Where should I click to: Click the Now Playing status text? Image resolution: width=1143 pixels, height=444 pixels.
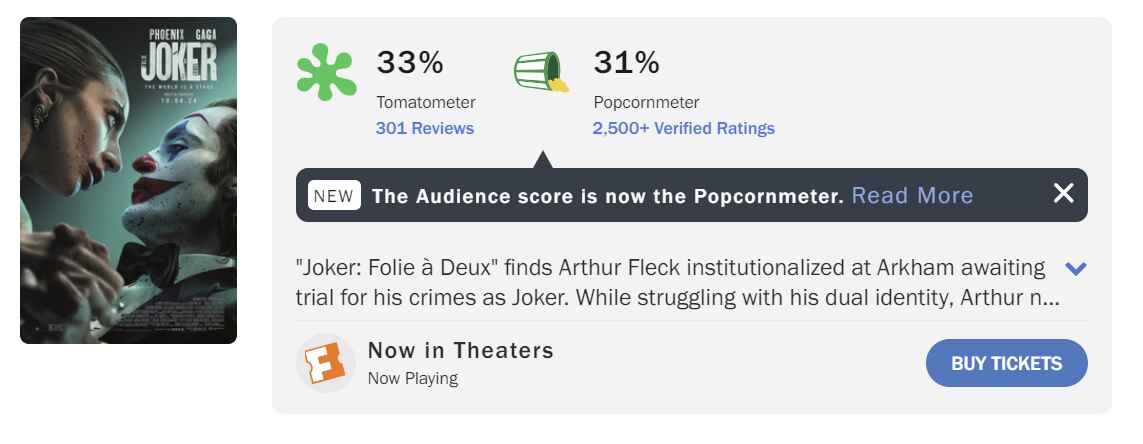point(413,378)
